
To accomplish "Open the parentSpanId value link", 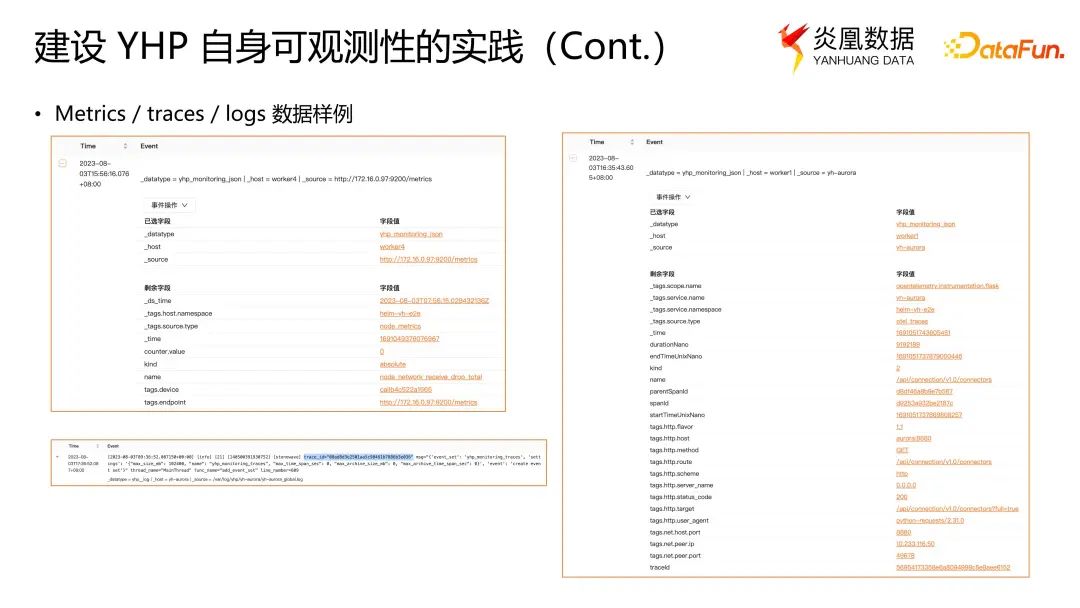I will click(x=924, y=392).
